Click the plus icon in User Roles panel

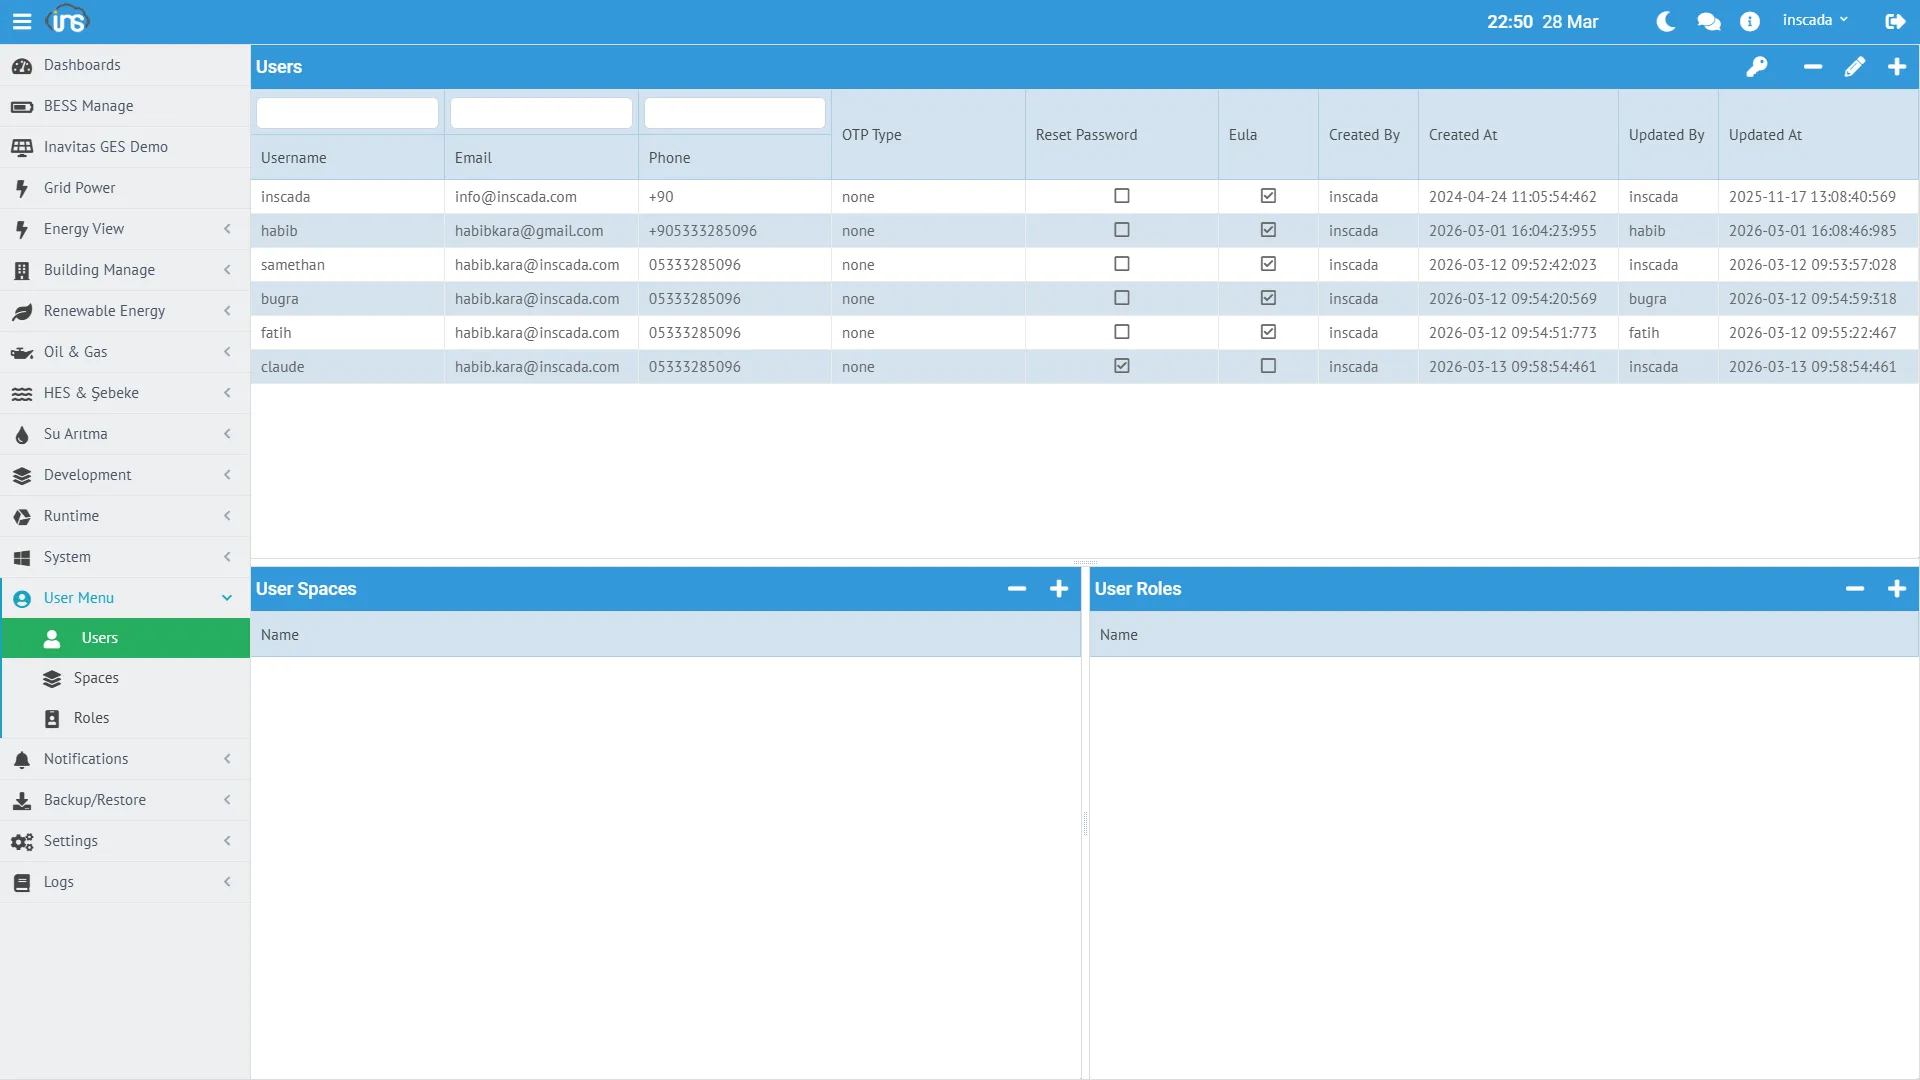[x=1897, y=589]
